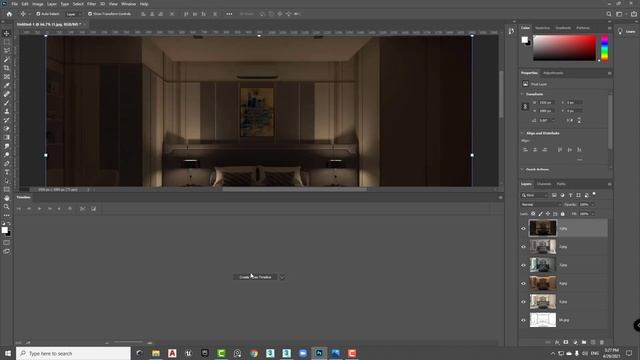640x360 pixels.
Task: Open the search icon at top right
Action: (609, 14)
